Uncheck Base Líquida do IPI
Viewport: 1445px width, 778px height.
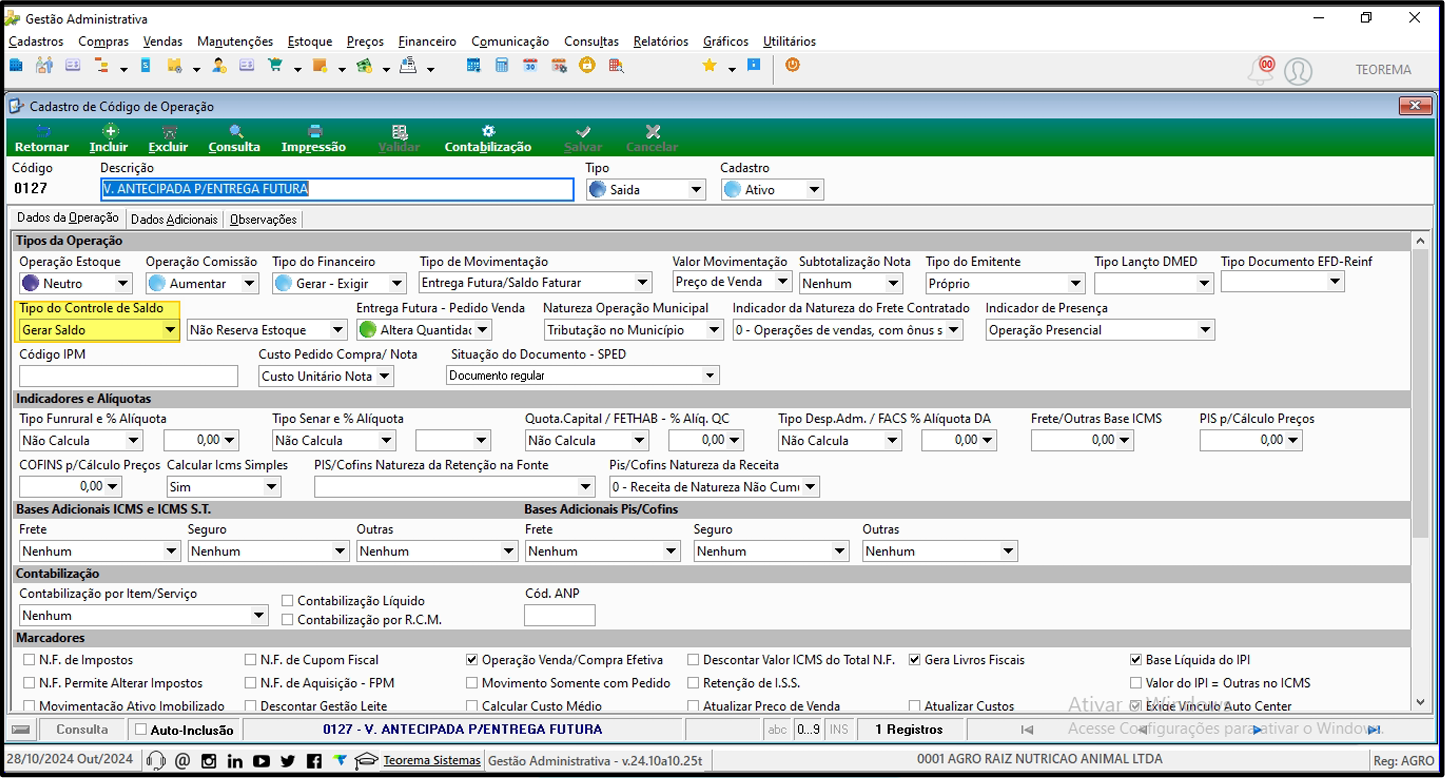(x=1136, y=660)
